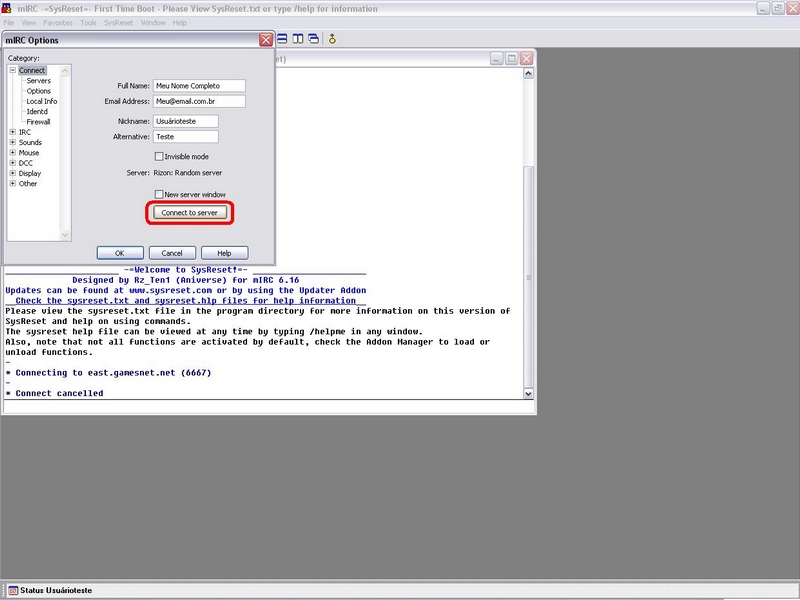Check the New server window option

pos(159,194)
